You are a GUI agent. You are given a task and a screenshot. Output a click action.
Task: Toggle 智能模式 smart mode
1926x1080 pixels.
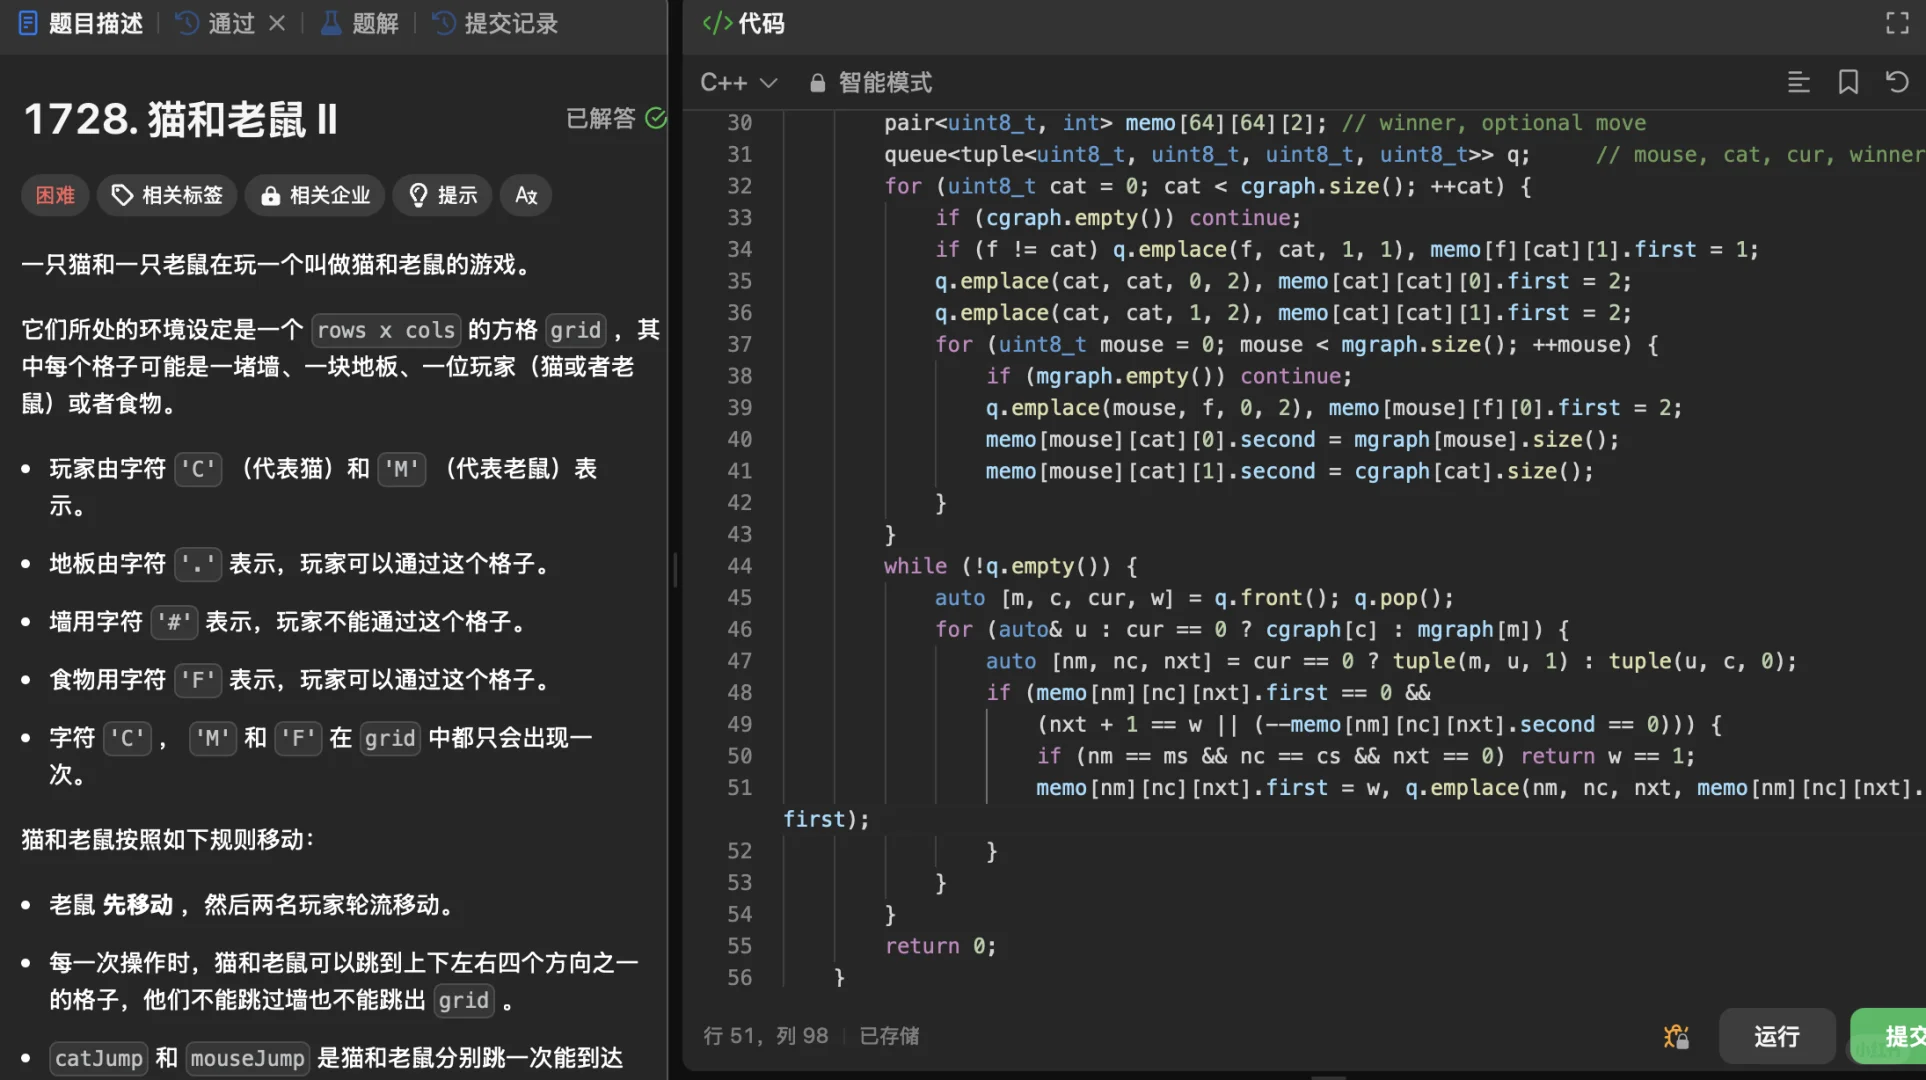[x=884, y=82]
